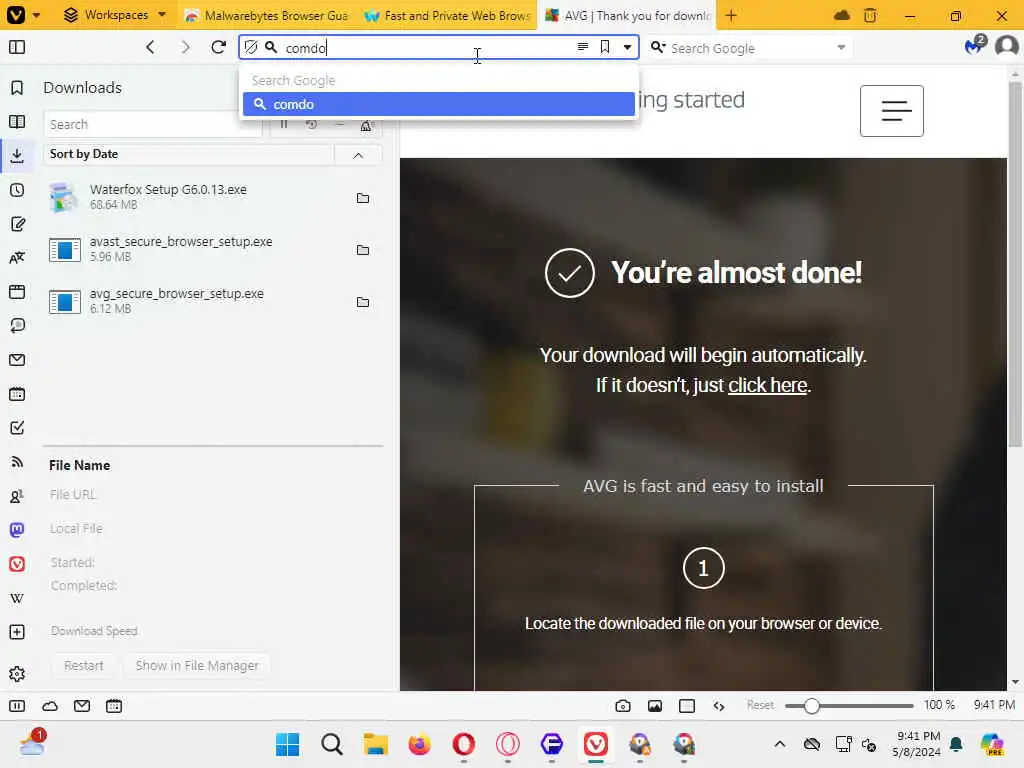Toggle sort order ascending arrow
This screenshot has height=768, width=1024.
(358, 155)
